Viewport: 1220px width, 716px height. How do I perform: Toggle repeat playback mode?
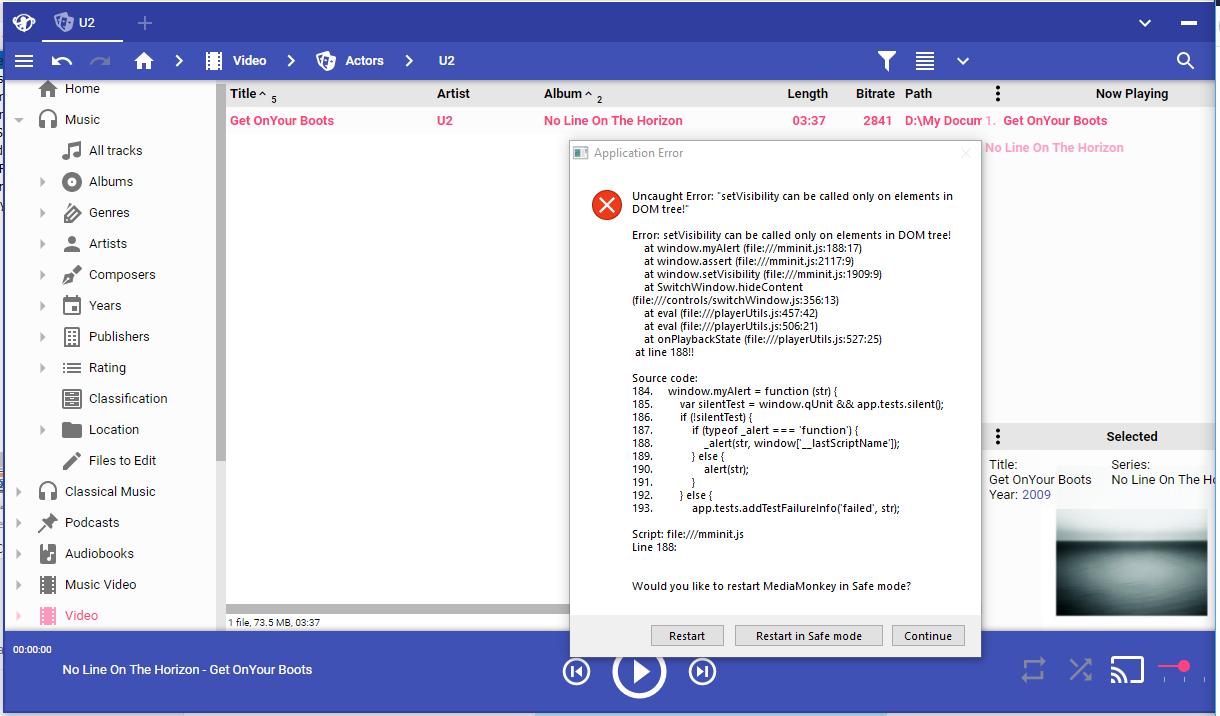pos(1033,670)
